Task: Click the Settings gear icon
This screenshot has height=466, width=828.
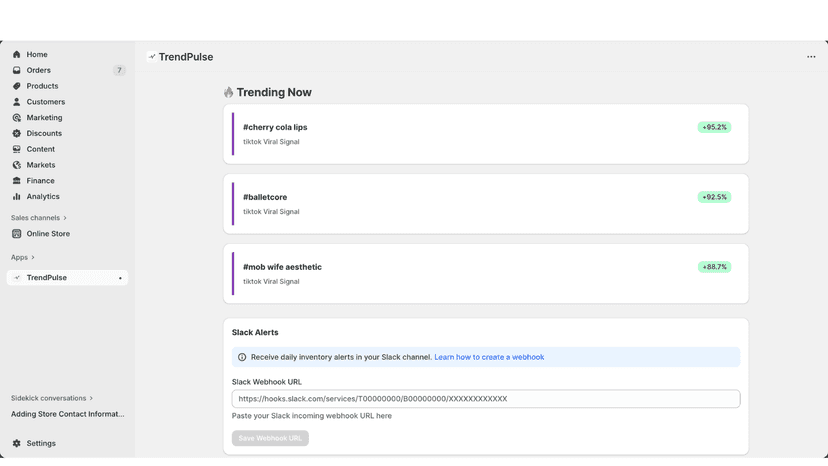Action: [x=16, y=443]
